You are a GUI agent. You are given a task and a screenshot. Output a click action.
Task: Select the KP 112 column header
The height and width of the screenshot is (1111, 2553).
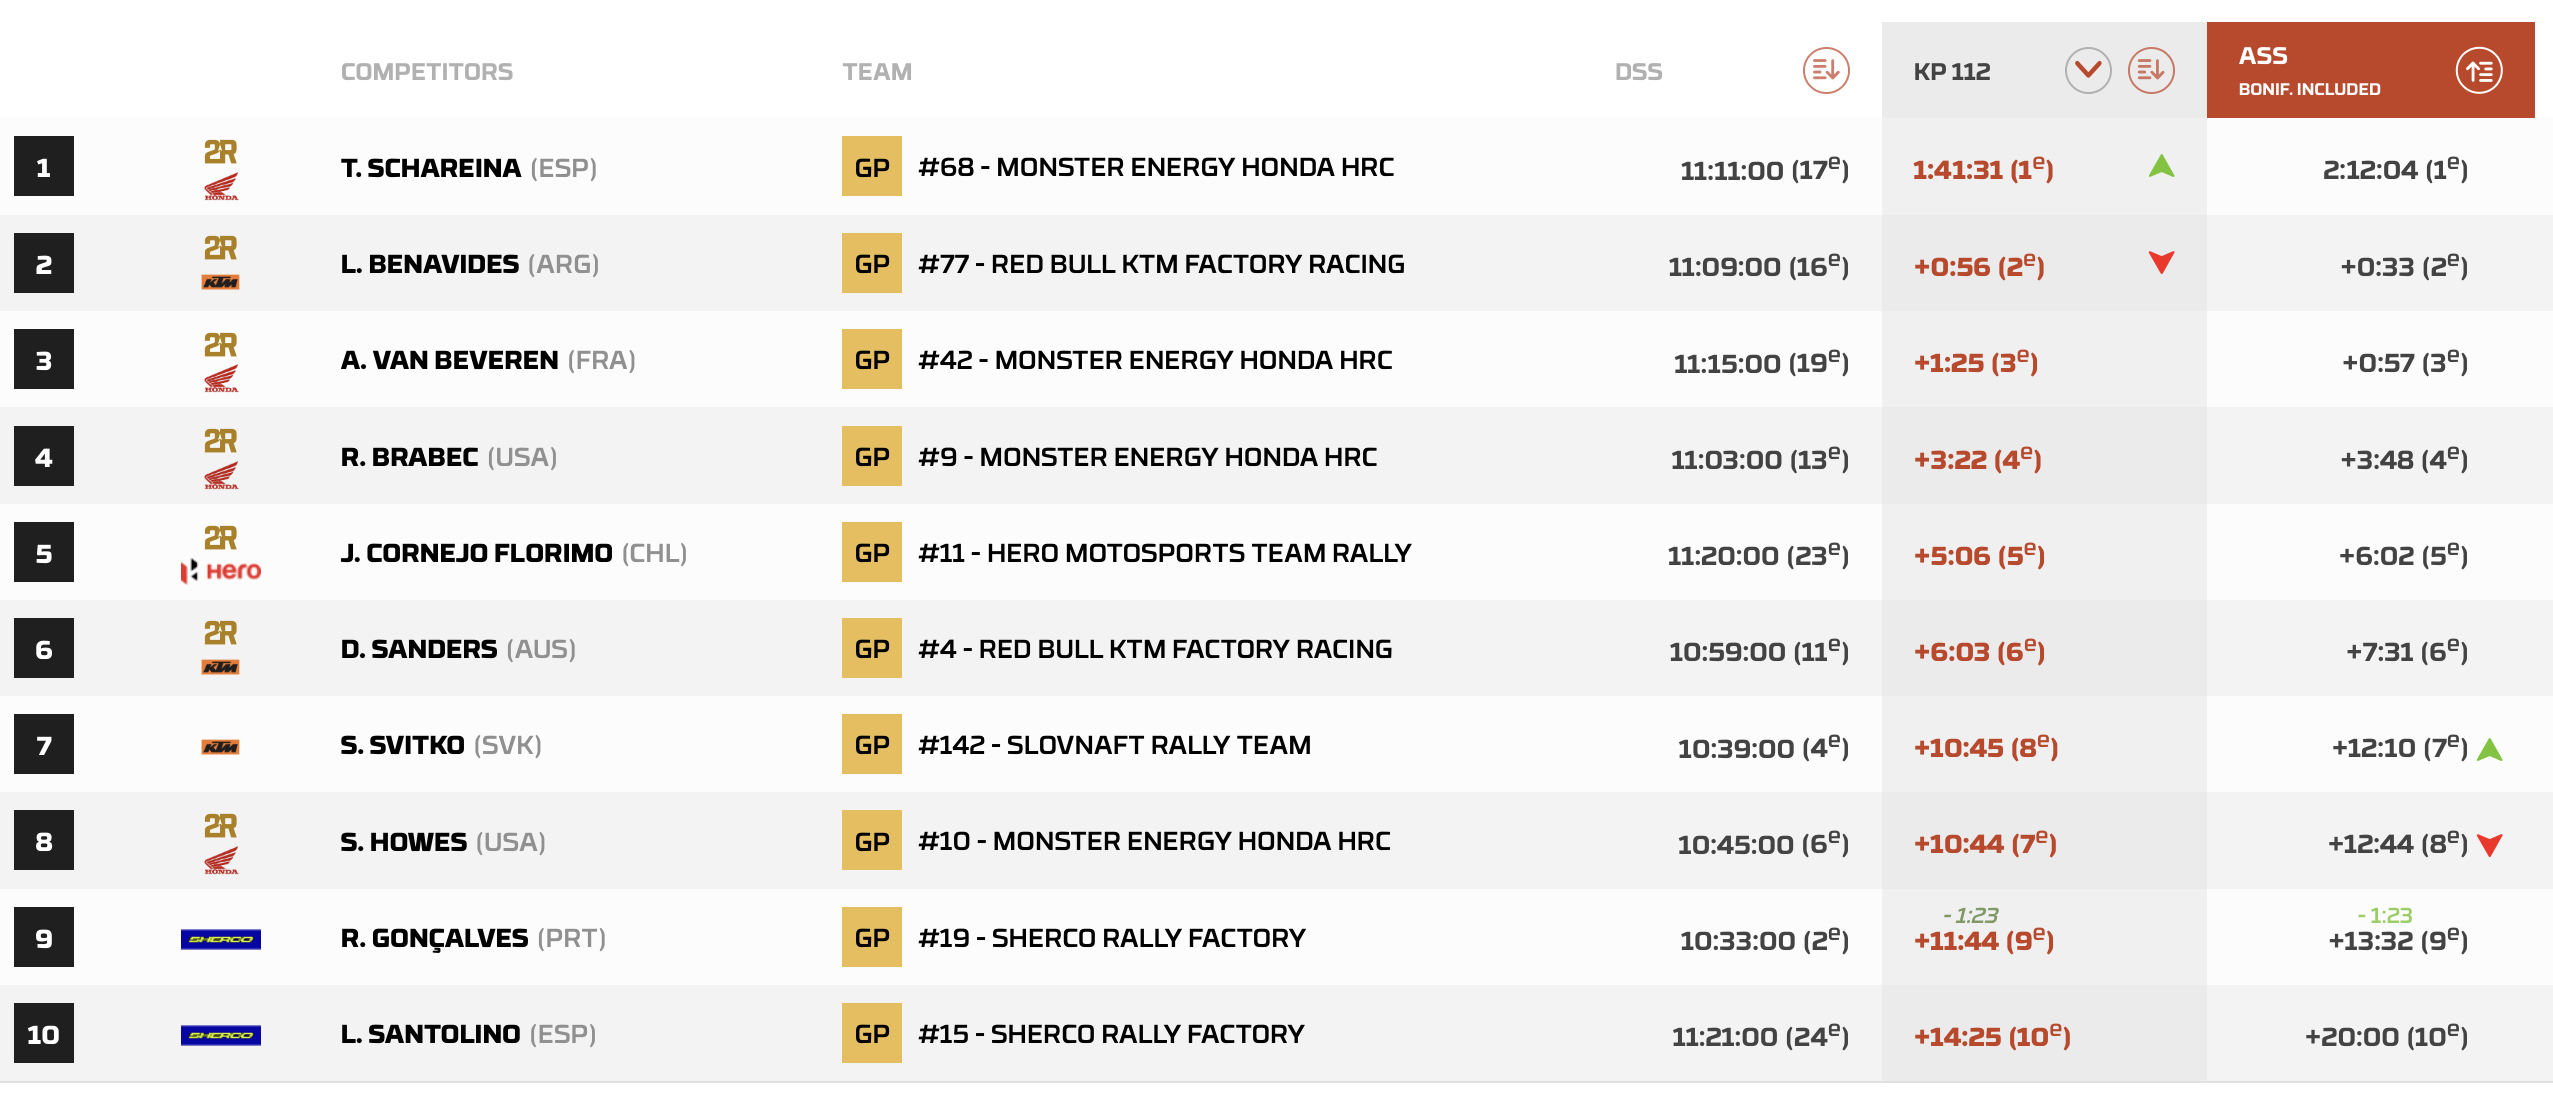tap(1951, 72)
